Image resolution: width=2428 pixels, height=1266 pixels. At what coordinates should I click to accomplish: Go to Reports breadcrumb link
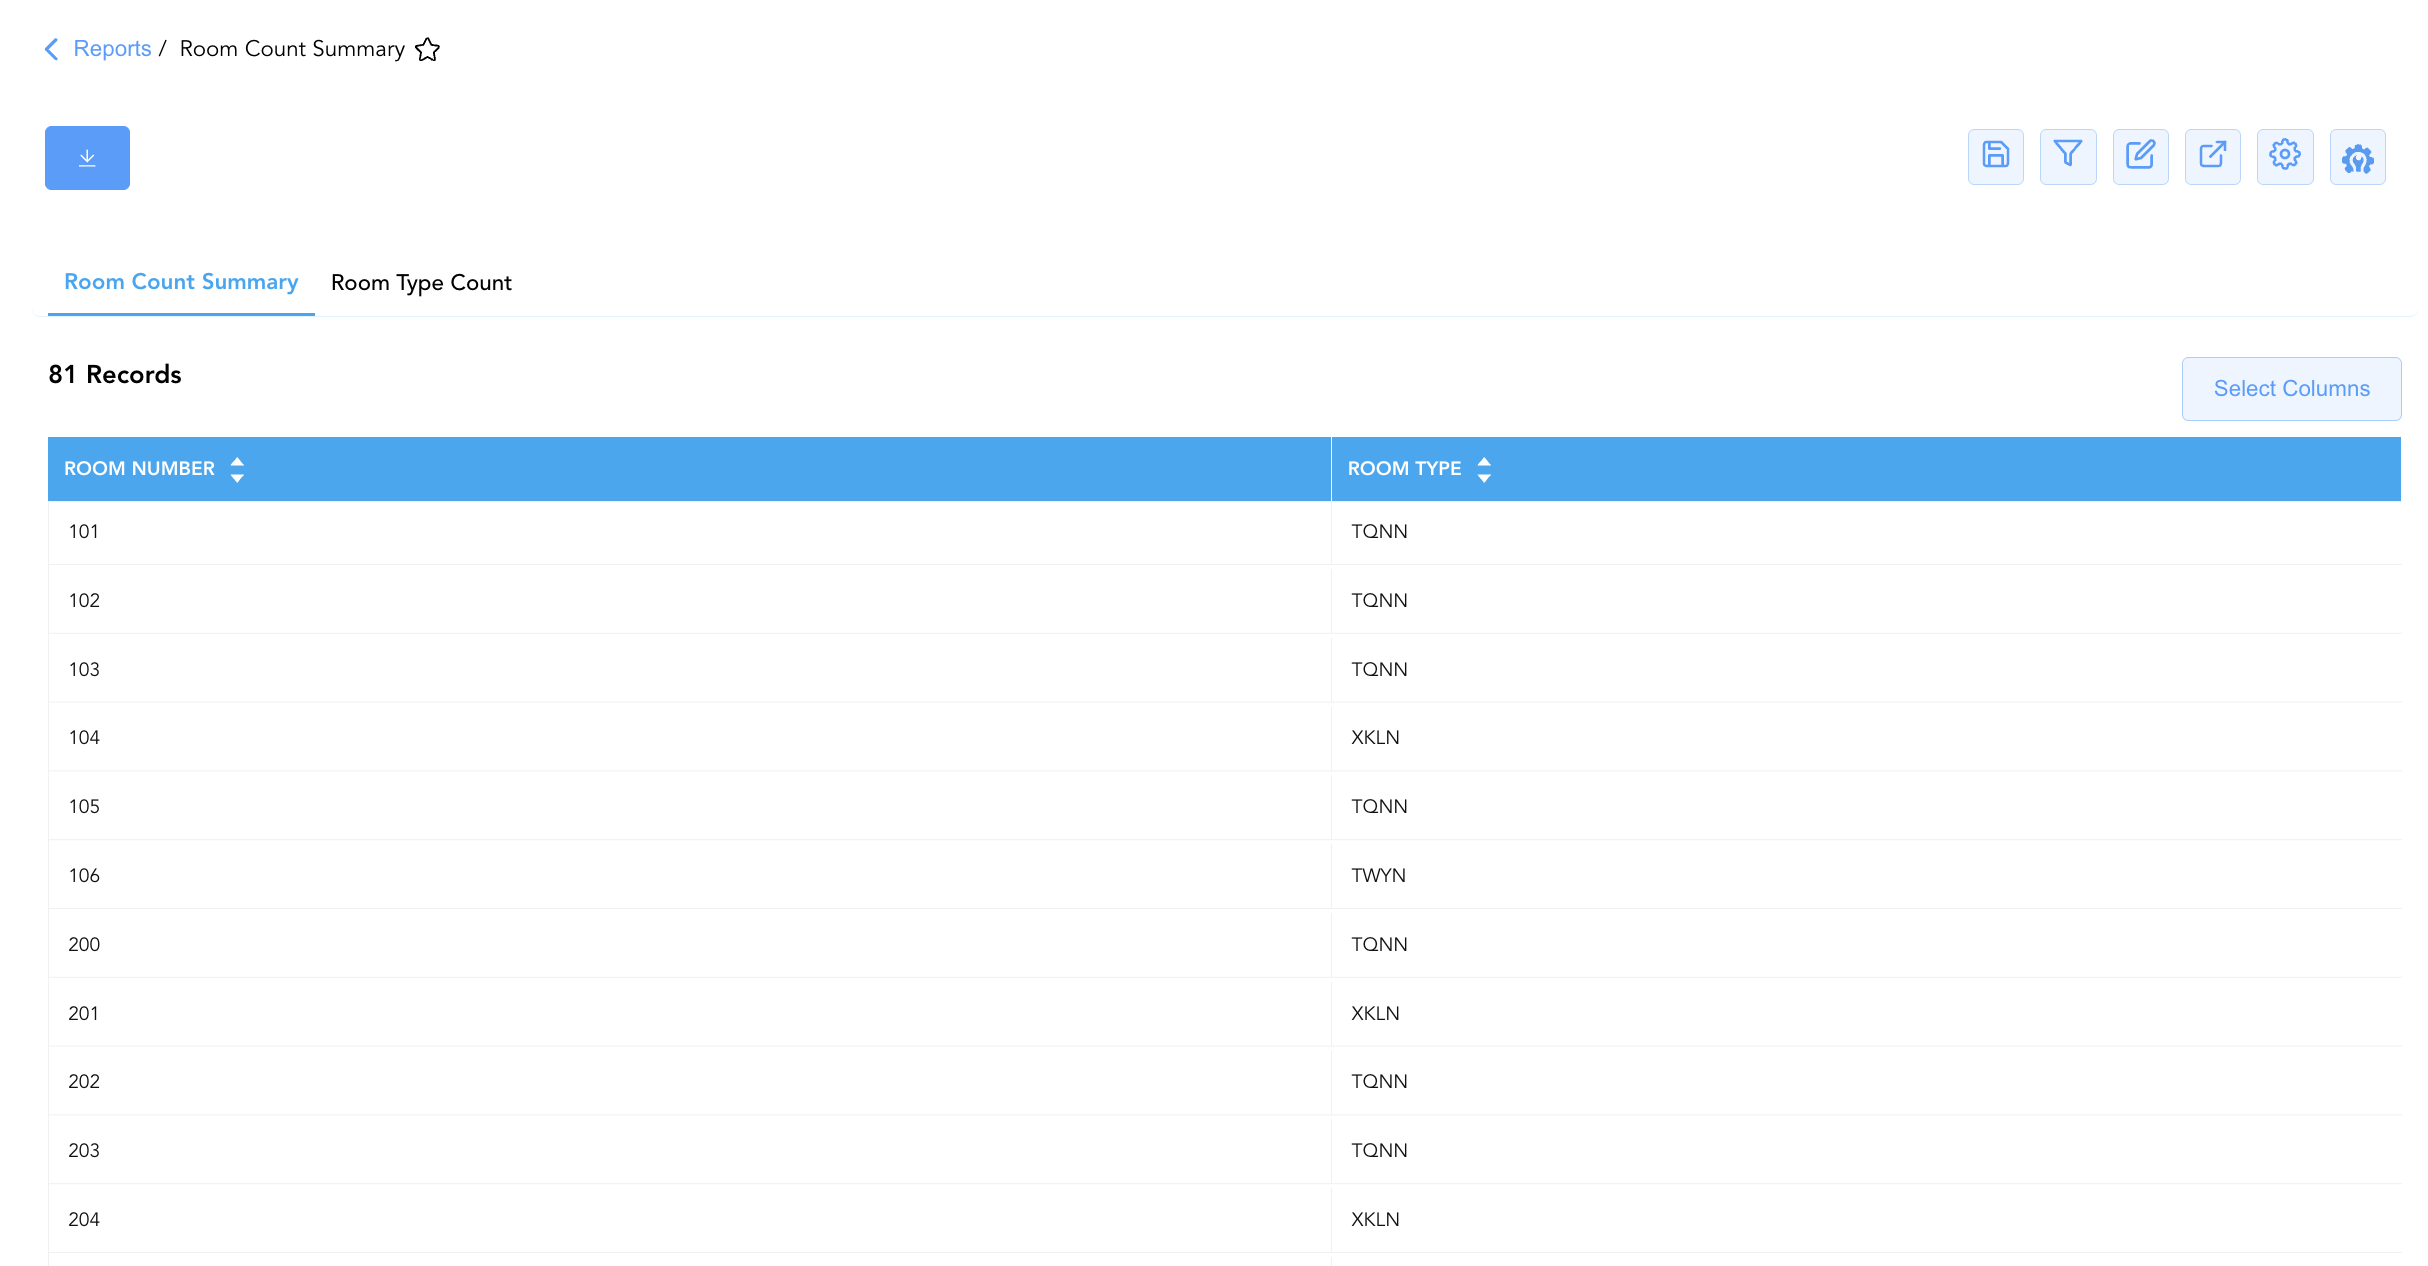click(112, 49)
